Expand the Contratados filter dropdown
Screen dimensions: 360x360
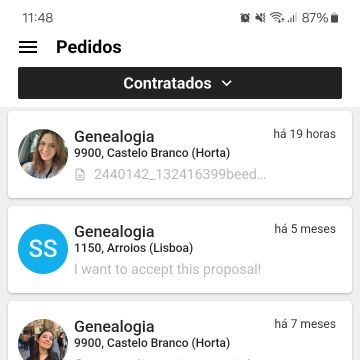(x=180, y=83)
